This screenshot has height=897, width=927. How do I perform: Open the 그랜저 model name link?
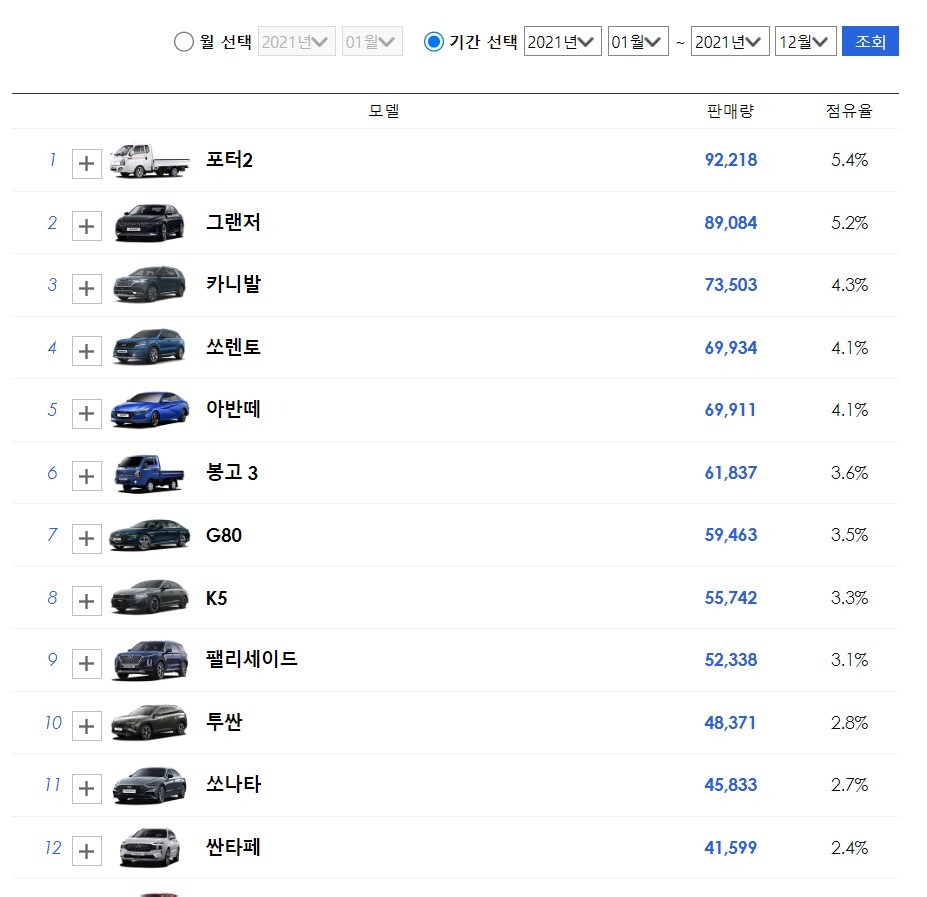[x=233, y=223]
